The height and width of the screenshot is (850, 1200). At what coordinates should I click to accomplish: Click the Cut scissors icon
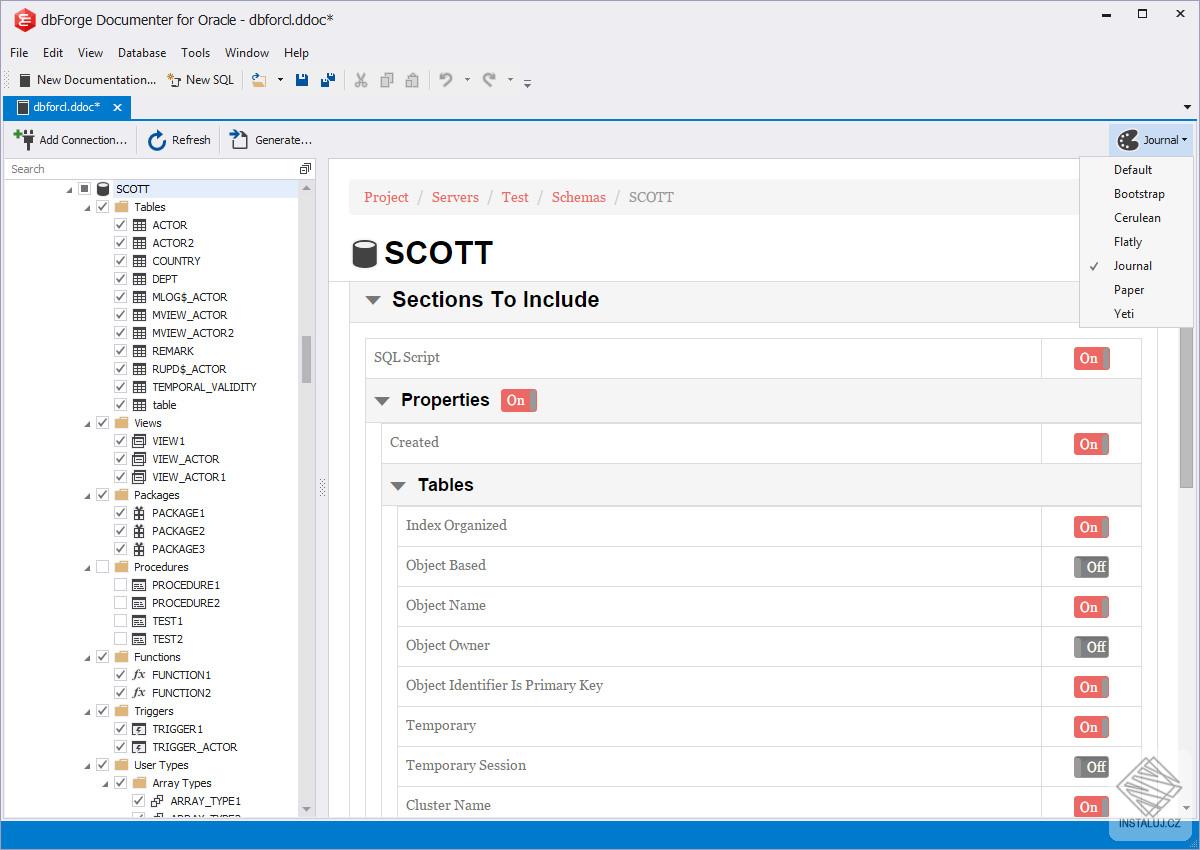coord(361,80)
